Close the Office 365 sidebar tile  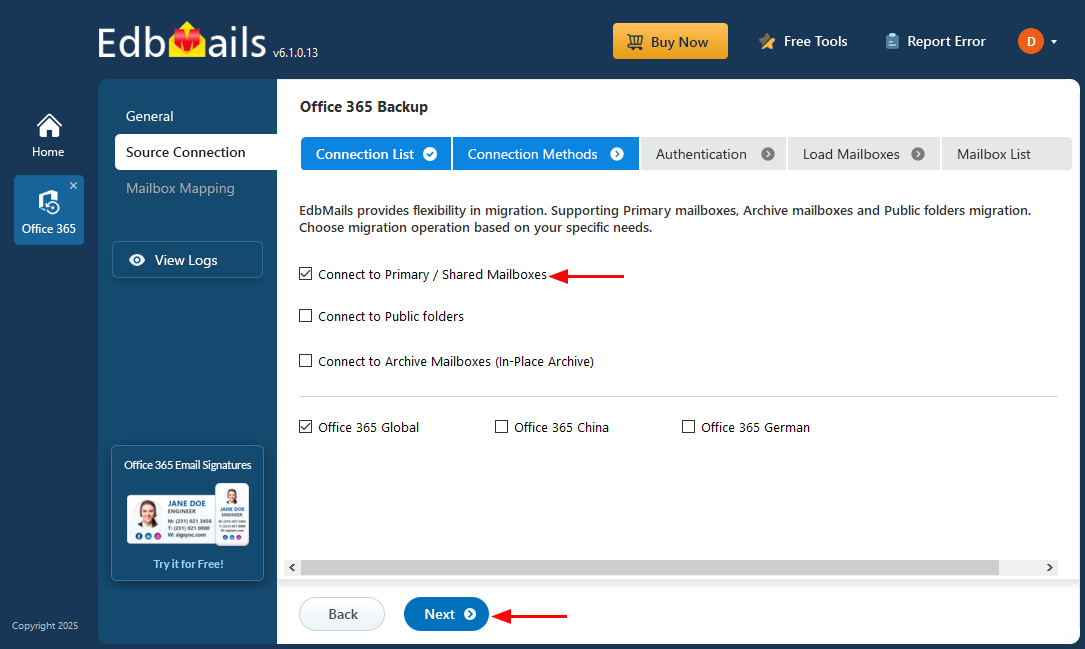tap(73, 185)
